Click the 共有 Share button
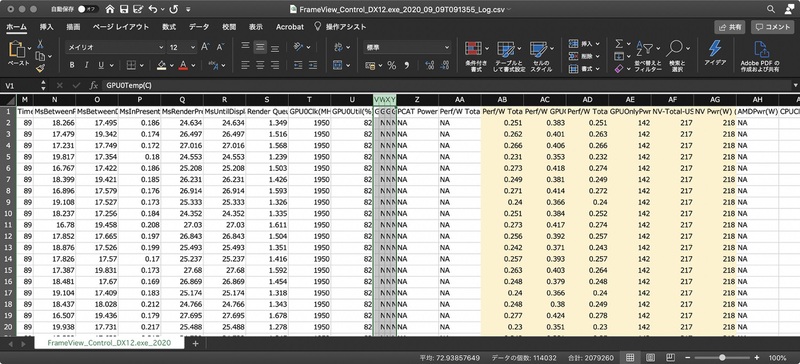Viewport: 800px width, 364px height. pos(730,27)
